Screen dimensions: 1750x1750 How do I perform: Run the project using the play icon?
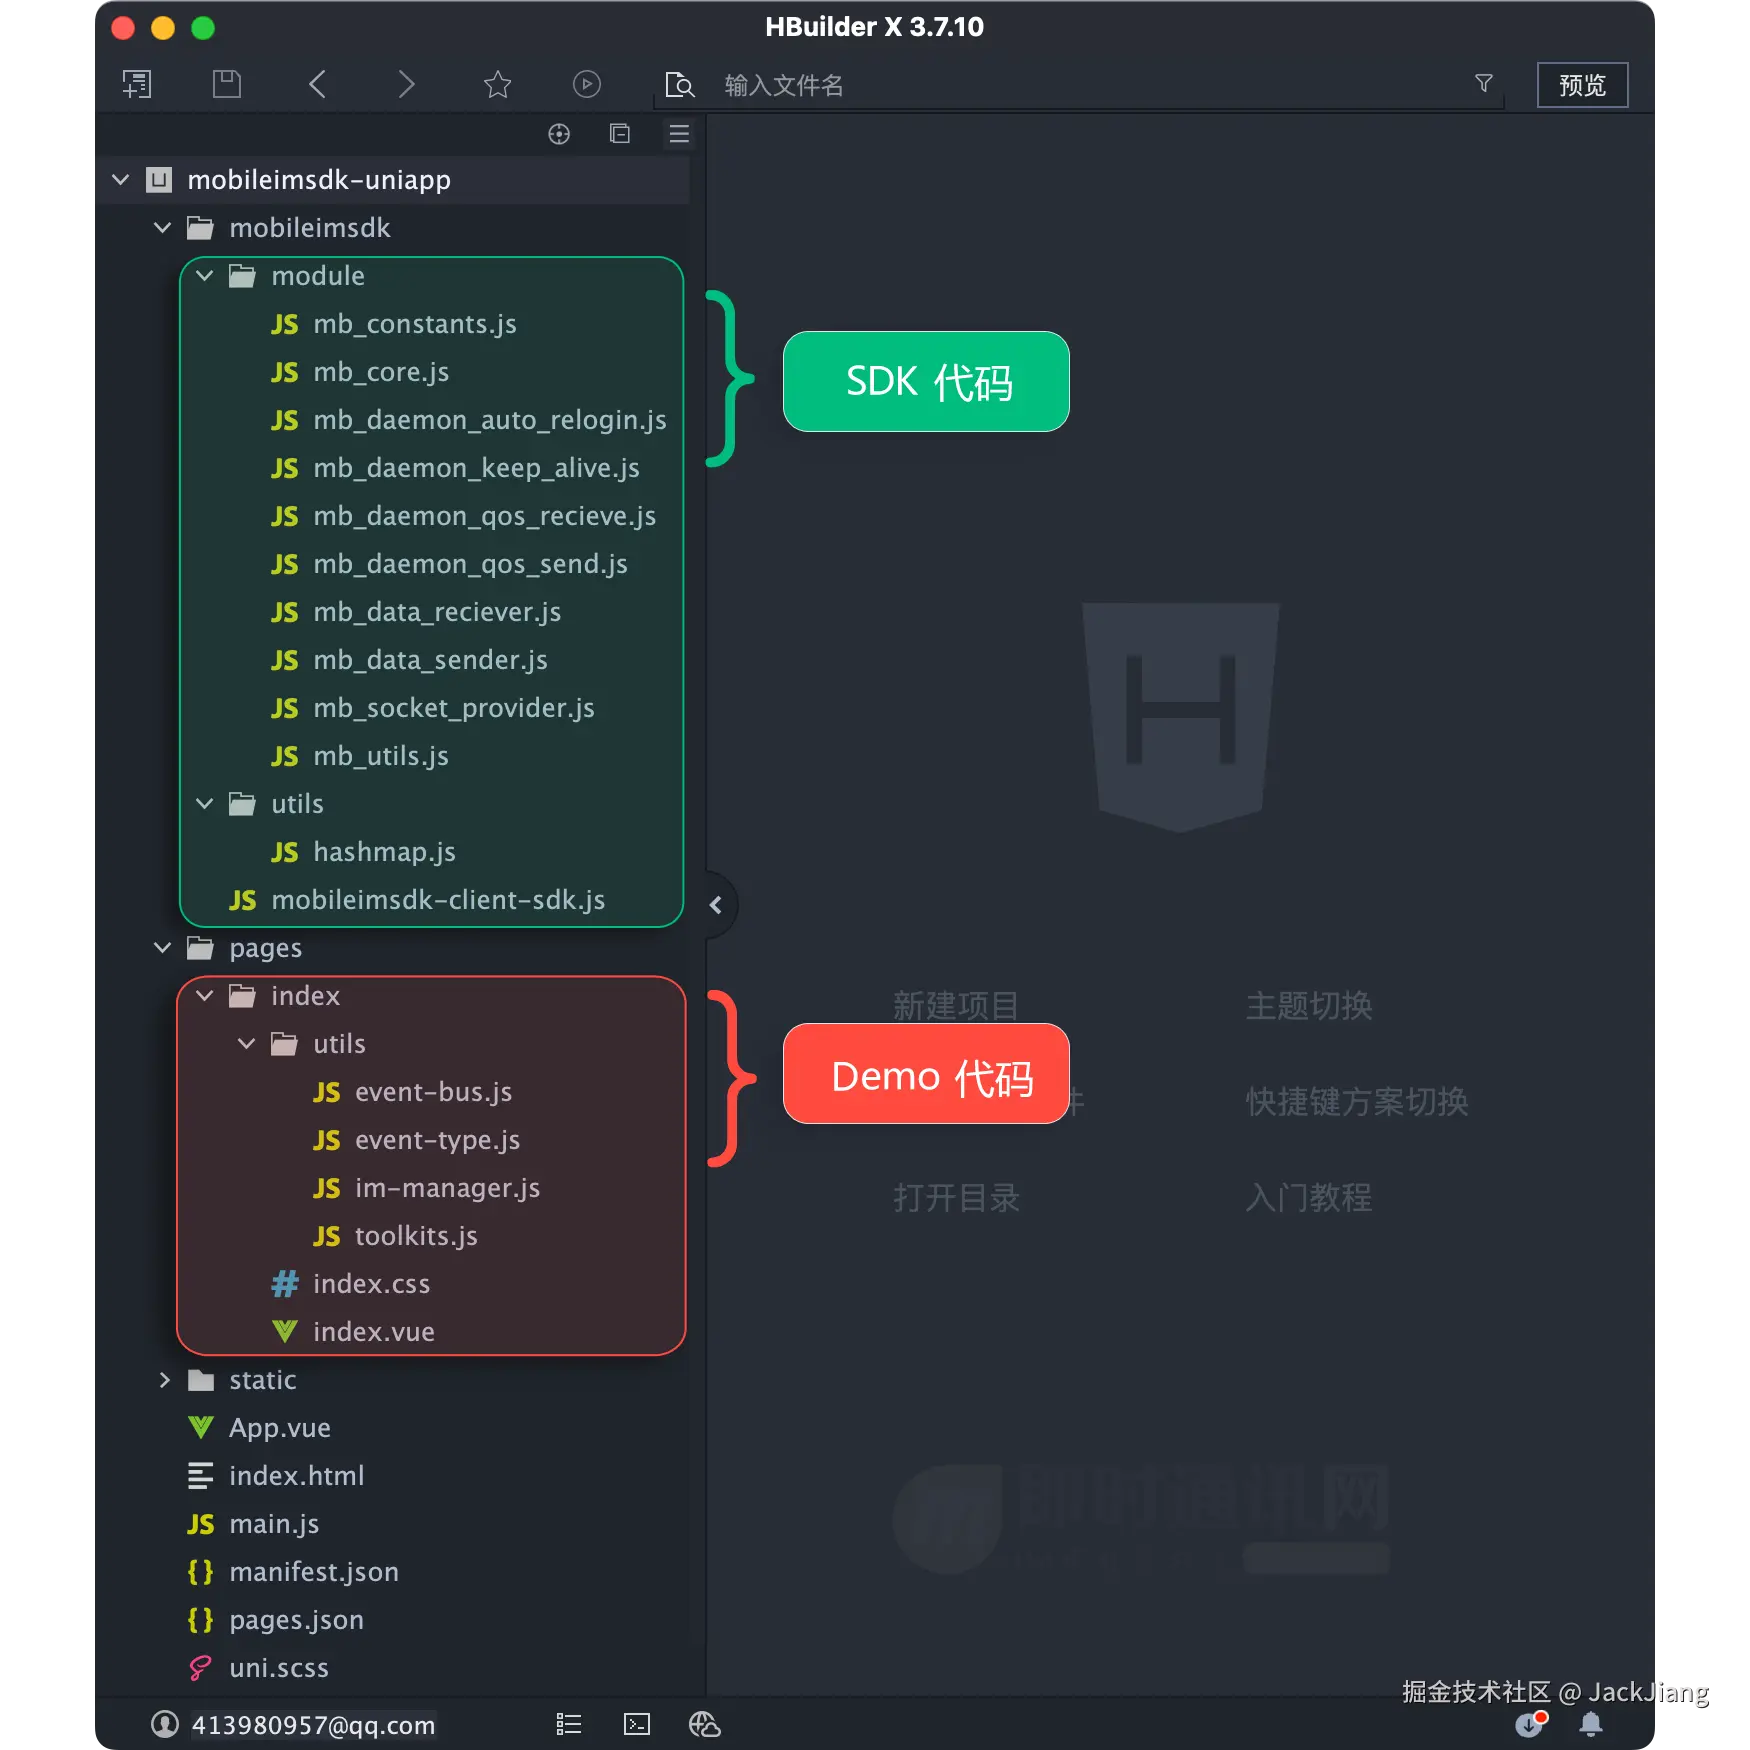point(587,84)
